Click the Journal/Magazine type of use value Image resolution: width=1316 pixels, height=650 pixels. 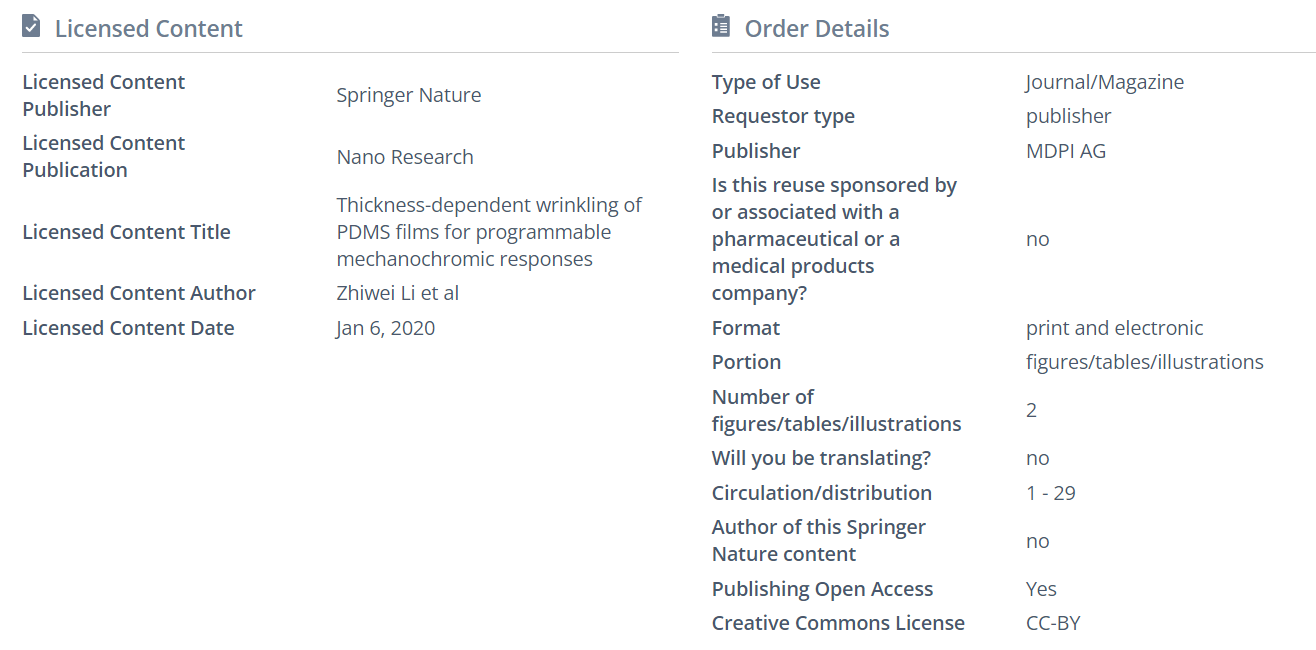[1104, 82]
